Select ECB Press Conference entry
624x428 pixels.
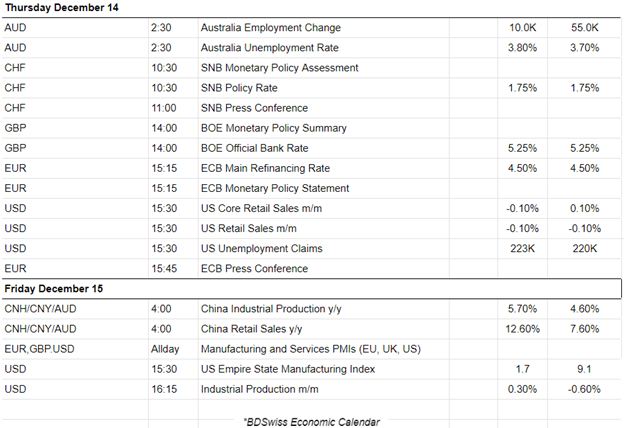(254, 268)
